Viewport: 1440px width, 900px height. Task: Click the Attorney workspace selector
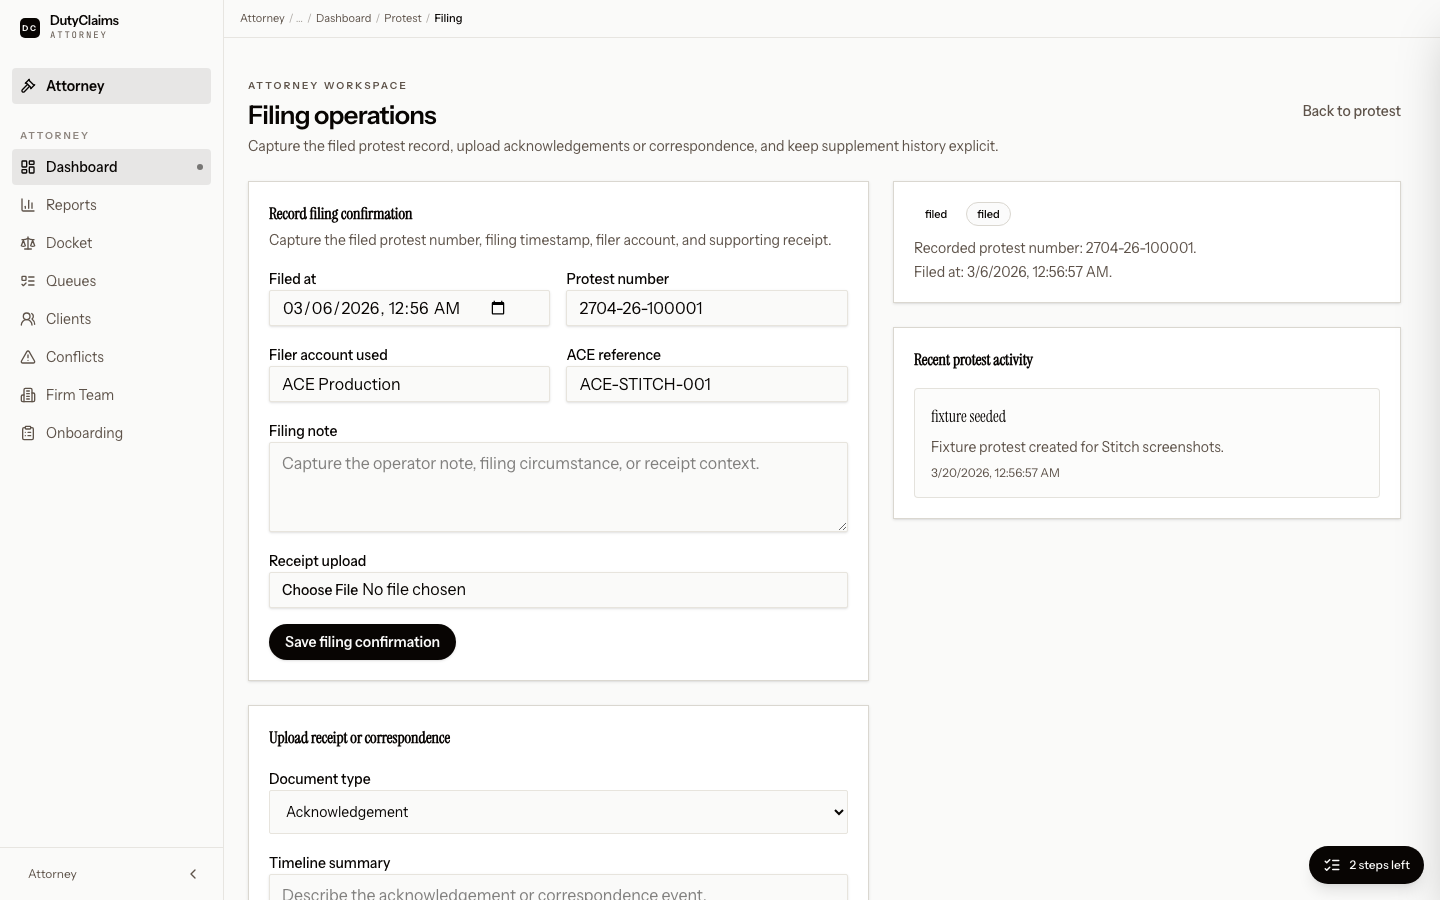(111, 86)
